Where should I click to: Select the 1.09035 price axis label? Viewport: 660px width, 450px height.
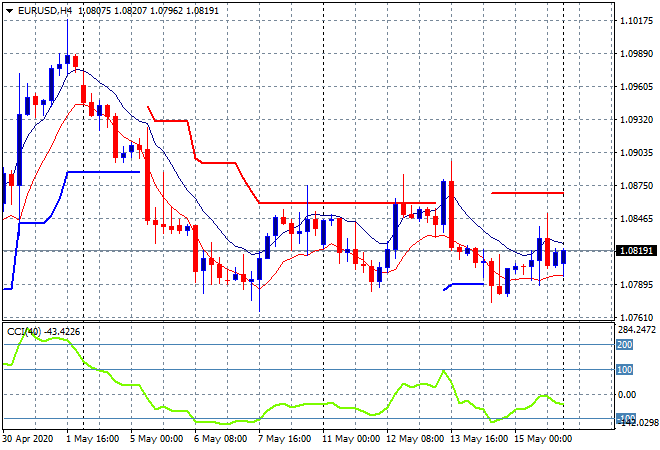(637, 152)
